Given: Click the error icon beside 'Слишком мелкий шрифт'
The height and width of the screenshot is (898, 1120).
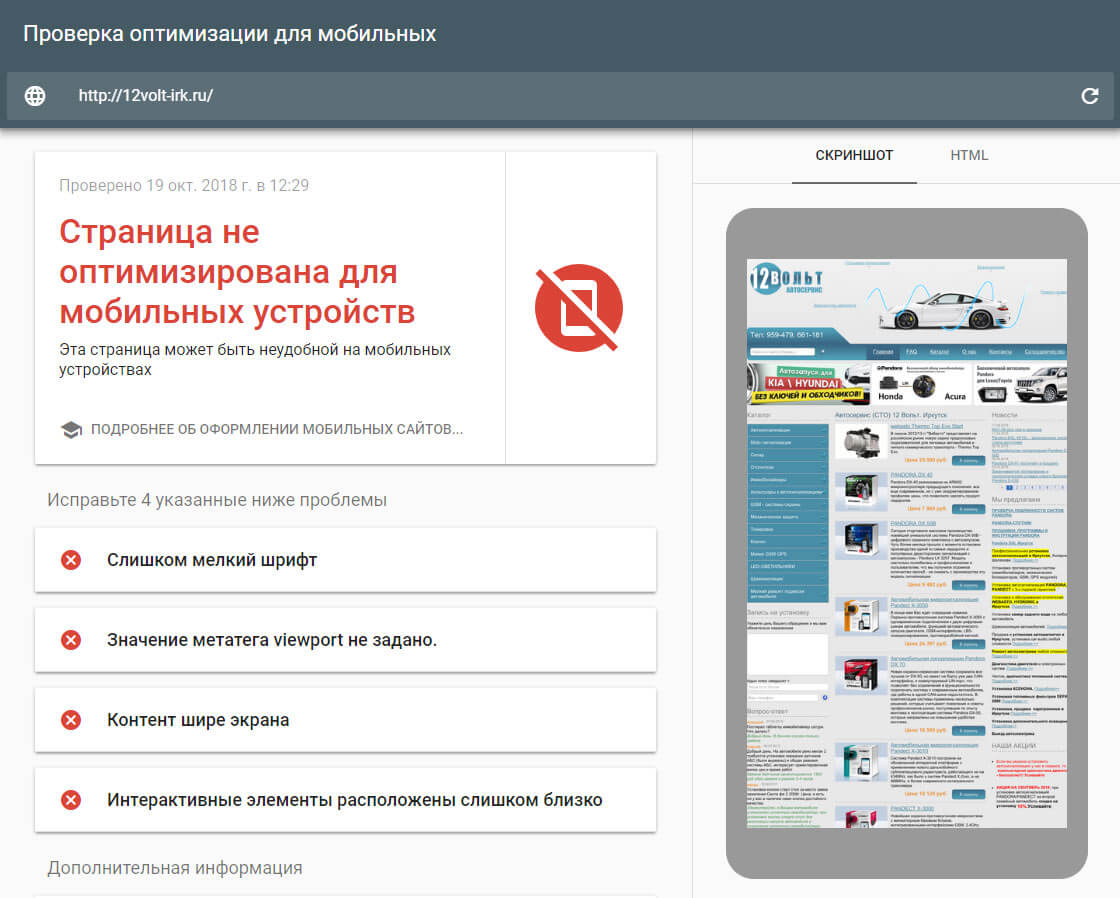Looking at the screenshot, I should (70, 560).
